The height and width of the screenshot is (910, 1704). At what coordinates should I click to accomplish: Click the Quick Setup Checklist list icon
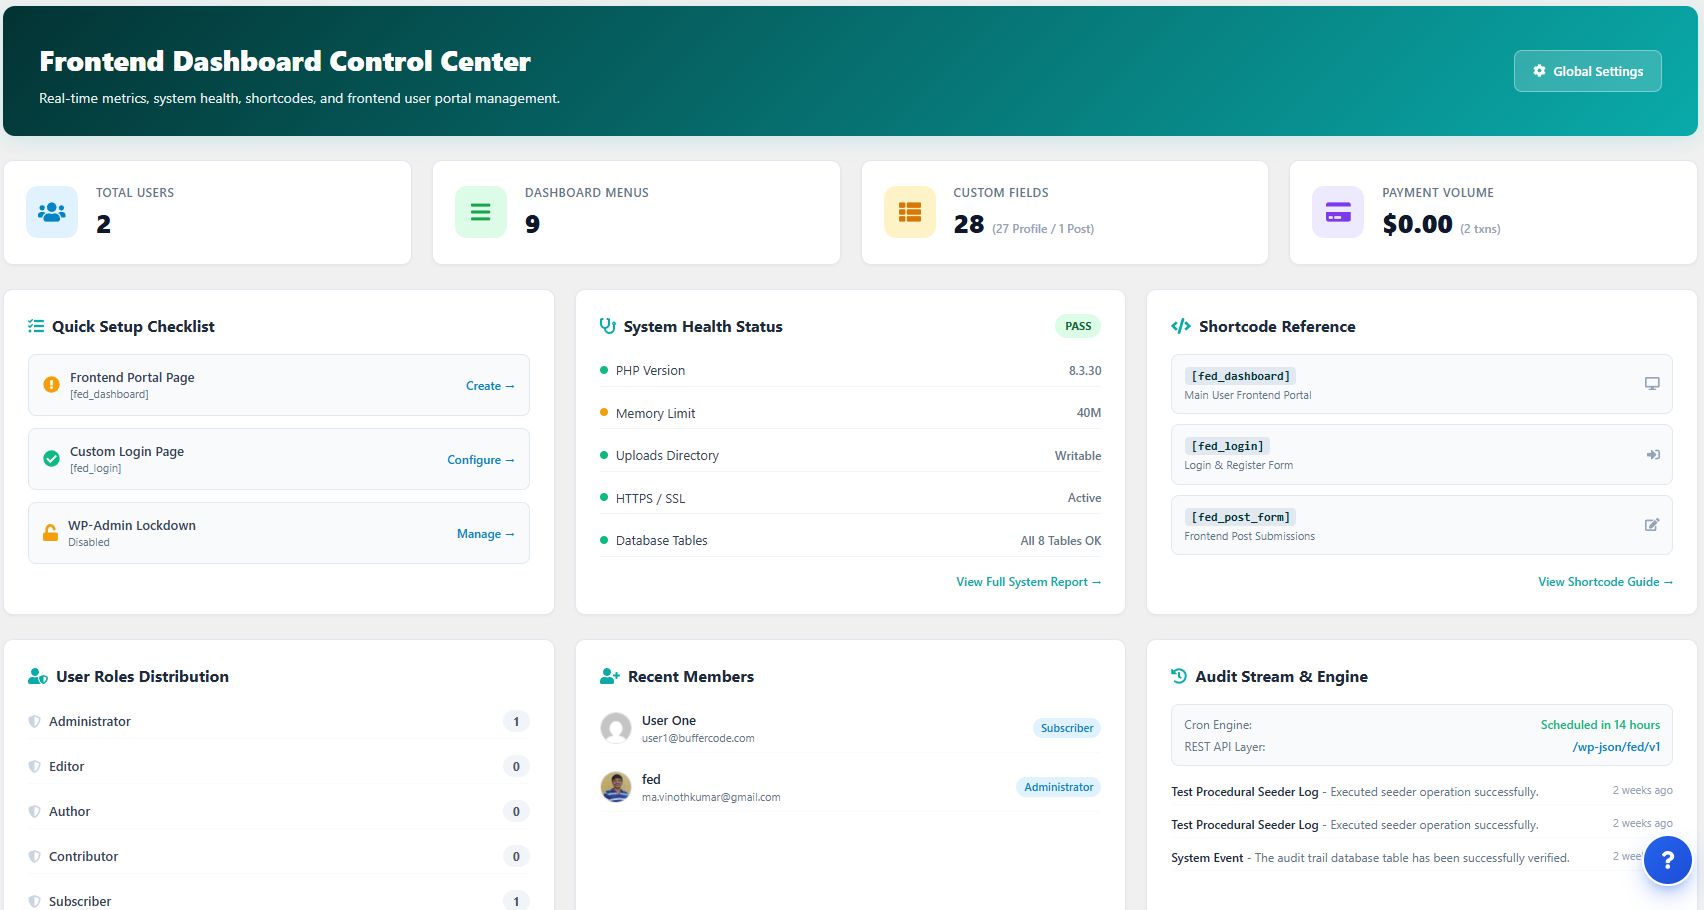tap(36, 326)
